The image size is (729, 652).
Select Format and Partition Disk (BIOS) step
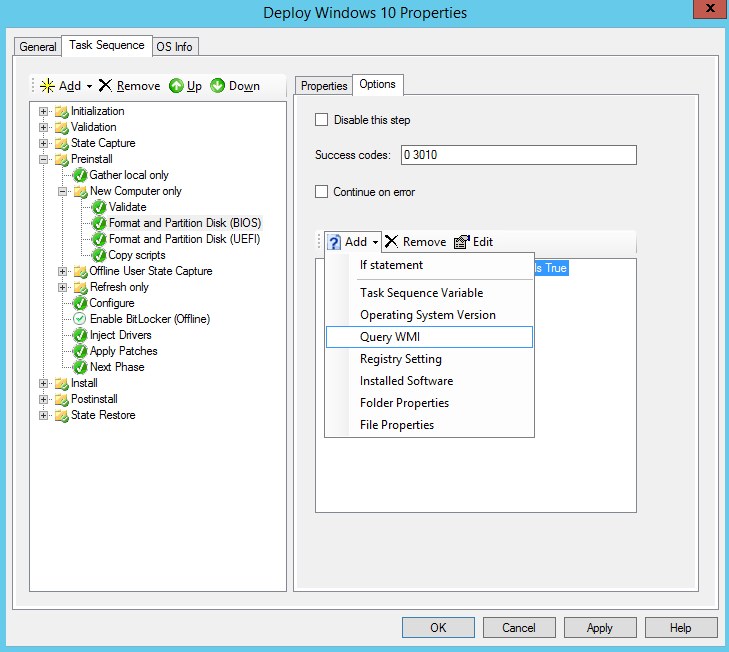(185, 223)
